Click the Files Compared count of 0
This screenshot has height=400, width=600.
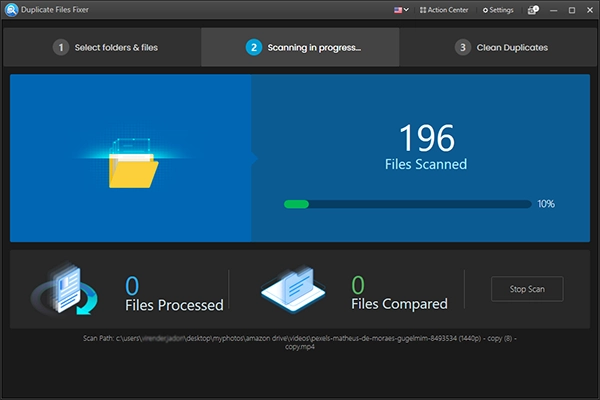point(358,285)
